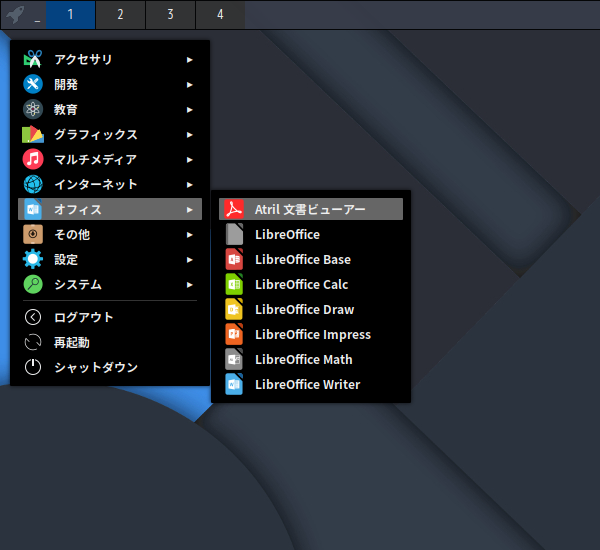This screenshot has width=600, height=550.
Task: Click the LibreOffice Math text label
Action: coord(303,359)
